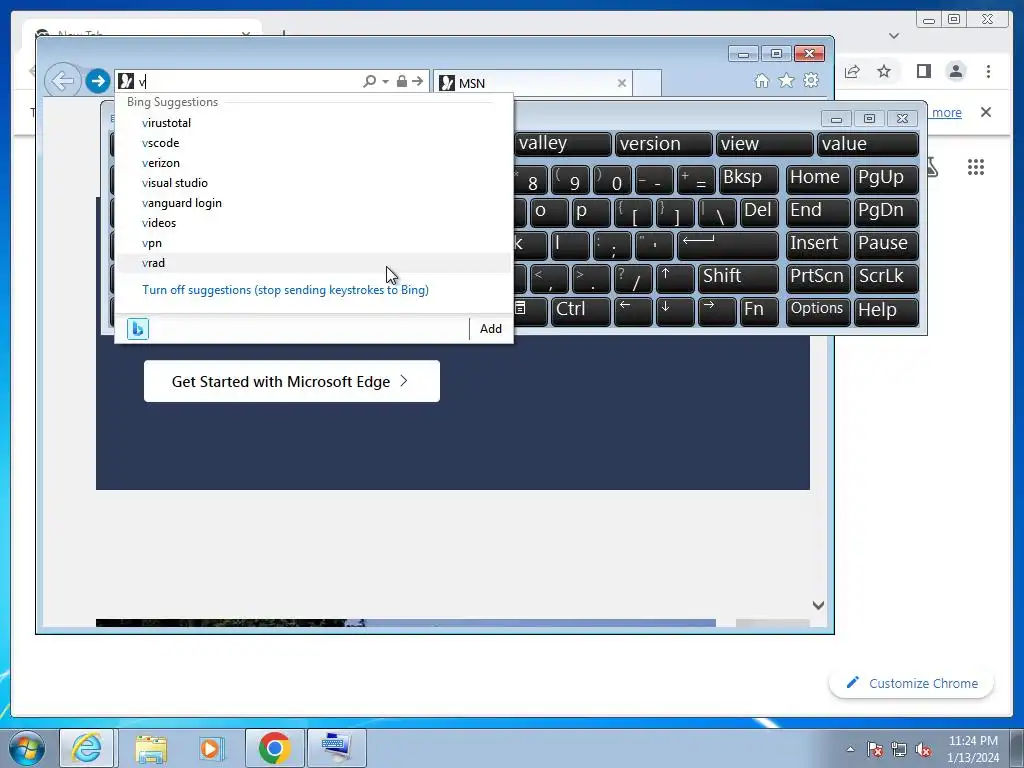This screenshot has height=768, width=1024.
Task: Tap the Bksp key on on-screen keyboard
Action: pyautogui.click(x=748, y=179)
